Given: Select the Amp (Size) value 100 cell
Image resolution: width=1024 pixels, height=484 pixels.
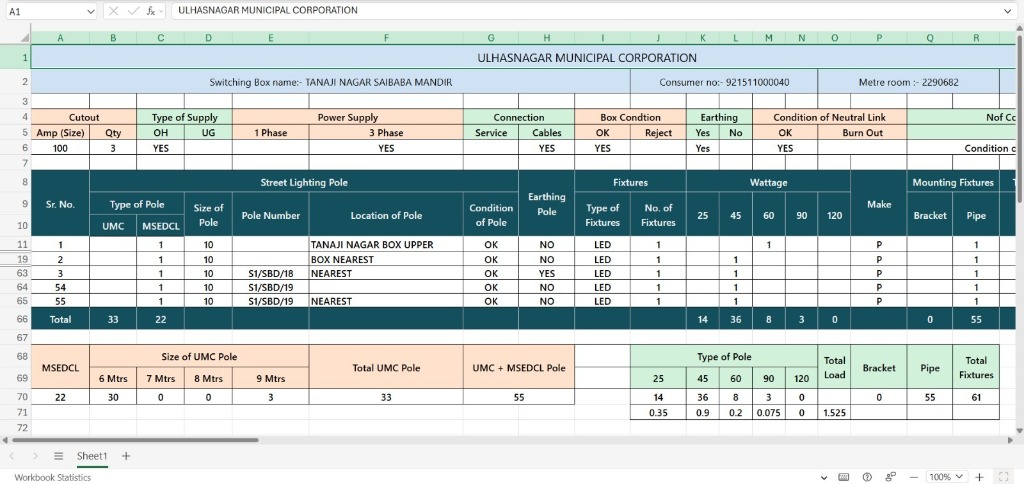Looking at the screenshot, I should coord(60,148).
